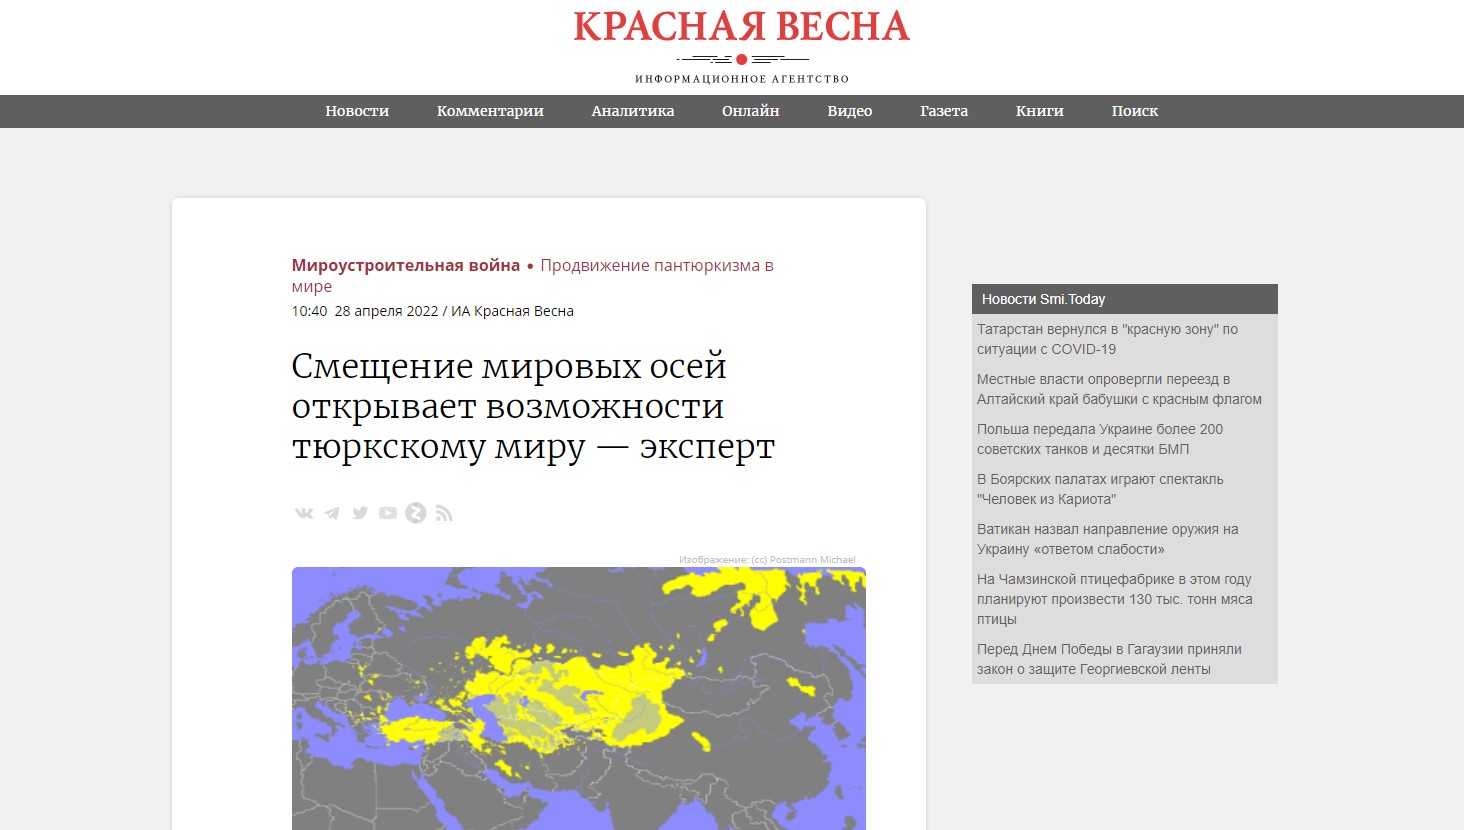Switch to the Аналитика section
Viewport: 1464px width, 830px height.
click(x=632, y=111)
